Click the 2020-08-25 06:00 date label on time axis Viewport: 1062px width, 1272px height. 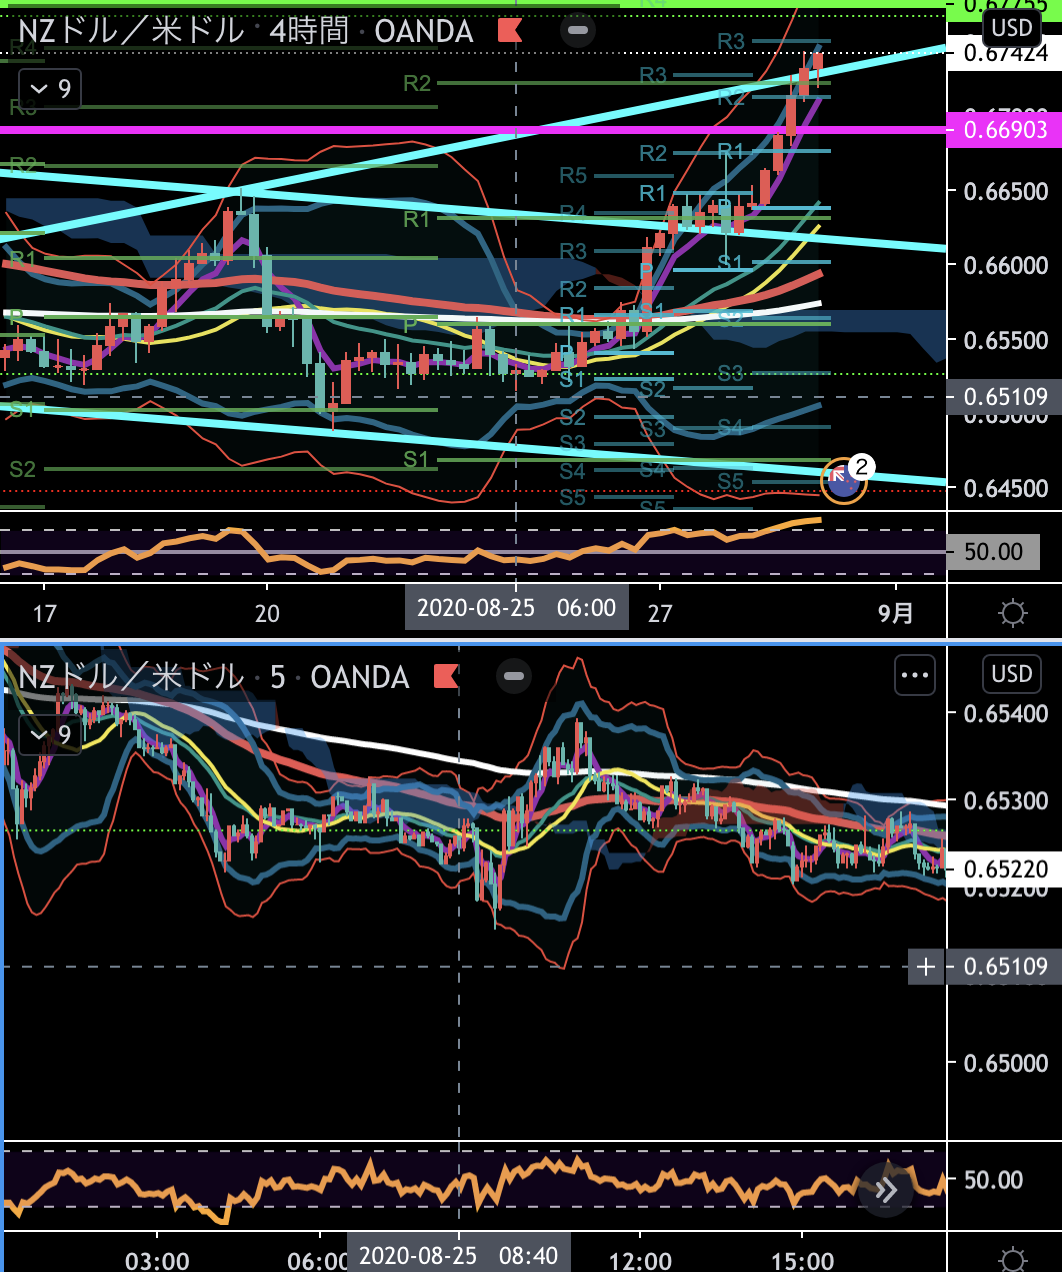tap(516, 608)
